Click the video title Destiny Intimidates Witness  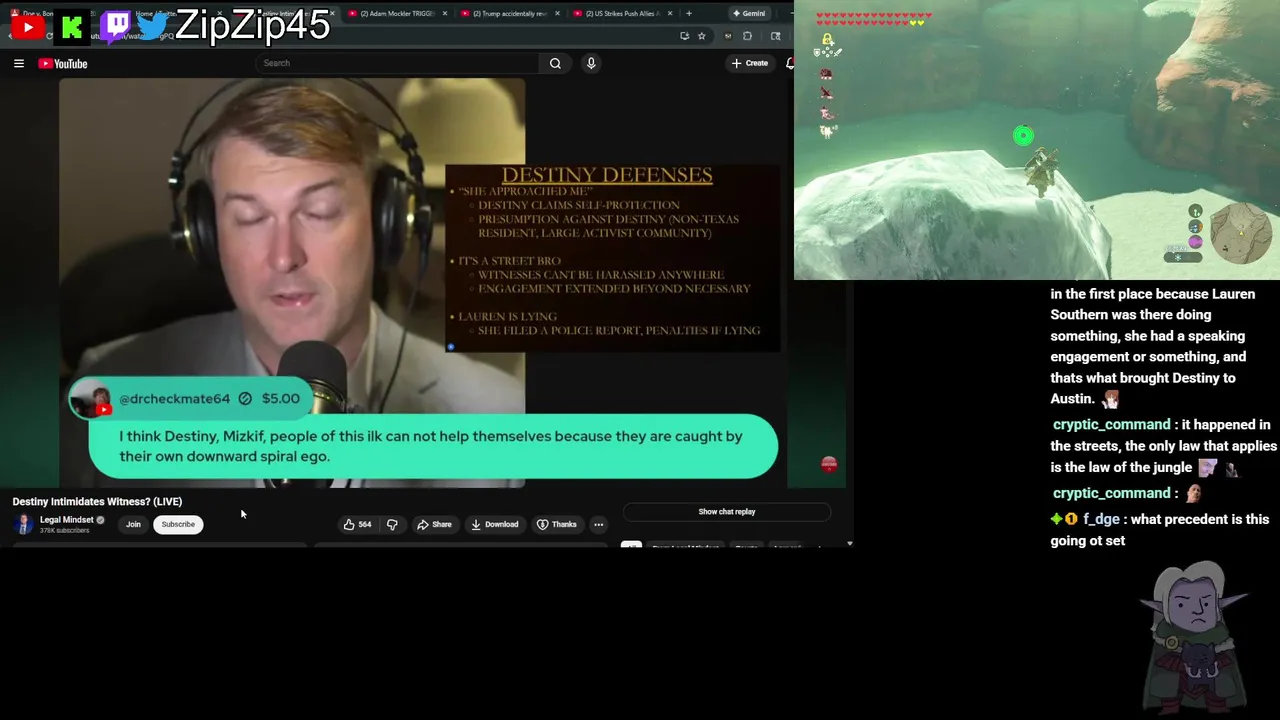(97, 502)
